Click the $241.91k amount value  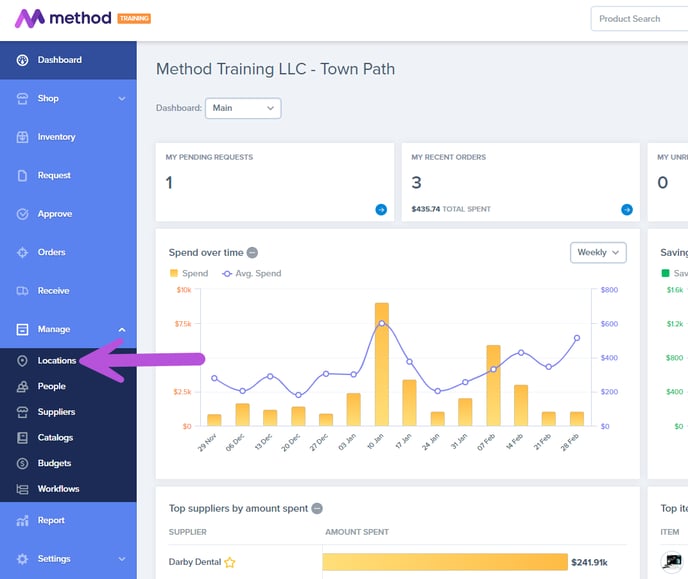(589, 562)
